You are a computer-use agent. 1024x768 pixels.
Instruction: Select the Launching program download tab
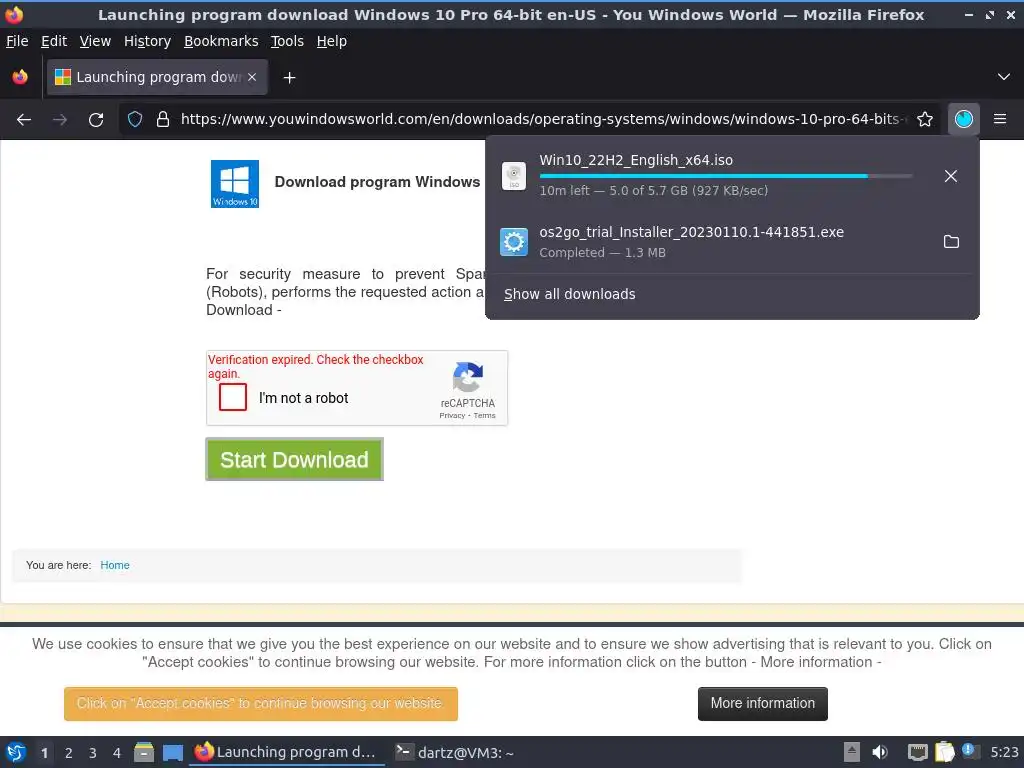[x=157, y=77]
